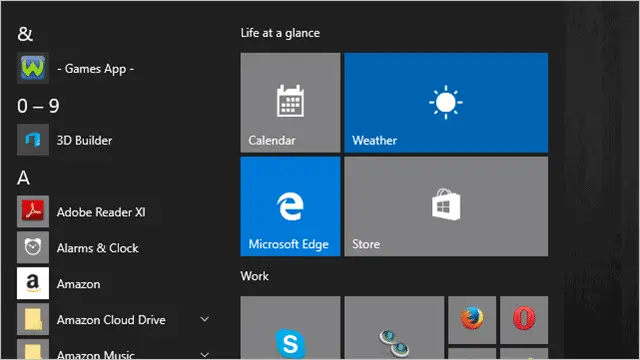Image resolution: width=640 pixels, height=360 pixels.
Task: Open 'Adobe Reader XI' from the app list
Action: pyautogui.click(x=101, y=212)
